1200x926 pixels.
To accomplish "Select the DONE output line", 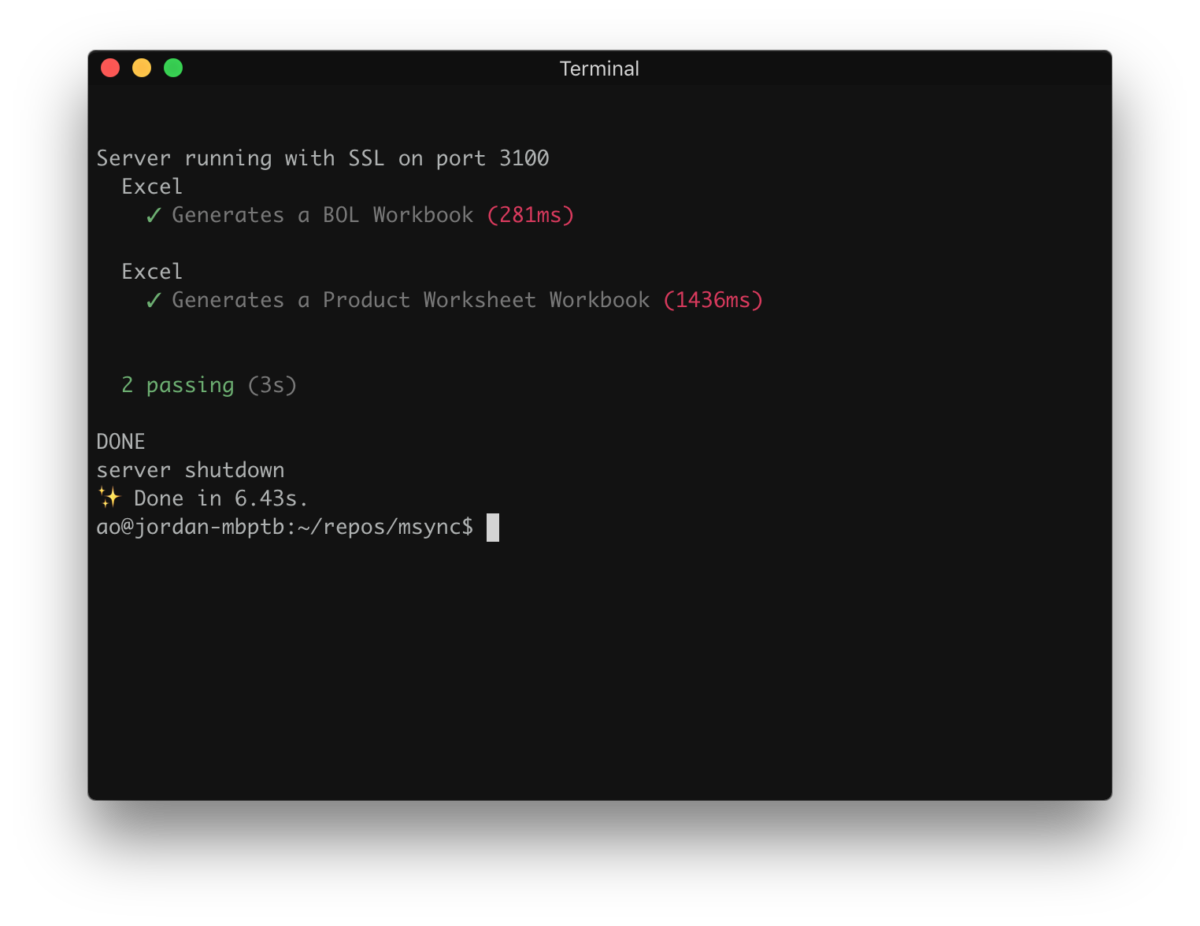I will click(x=120, y=441).
